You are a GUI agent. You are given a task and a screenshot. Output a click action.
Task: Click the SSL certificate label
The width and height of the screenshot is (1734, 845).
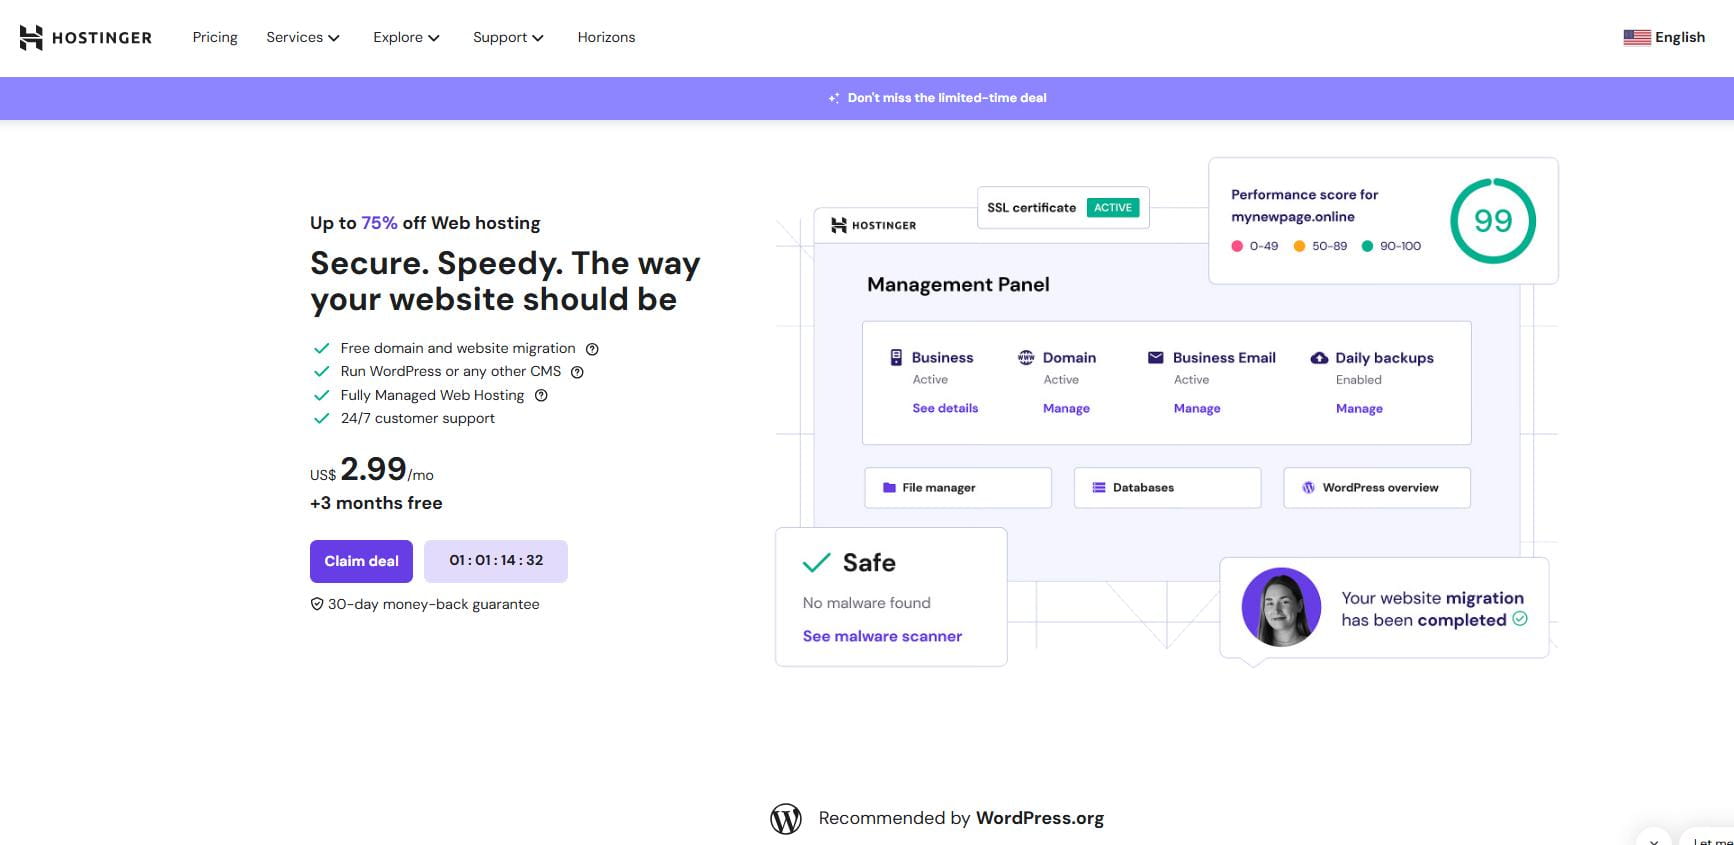point(1031,208)
